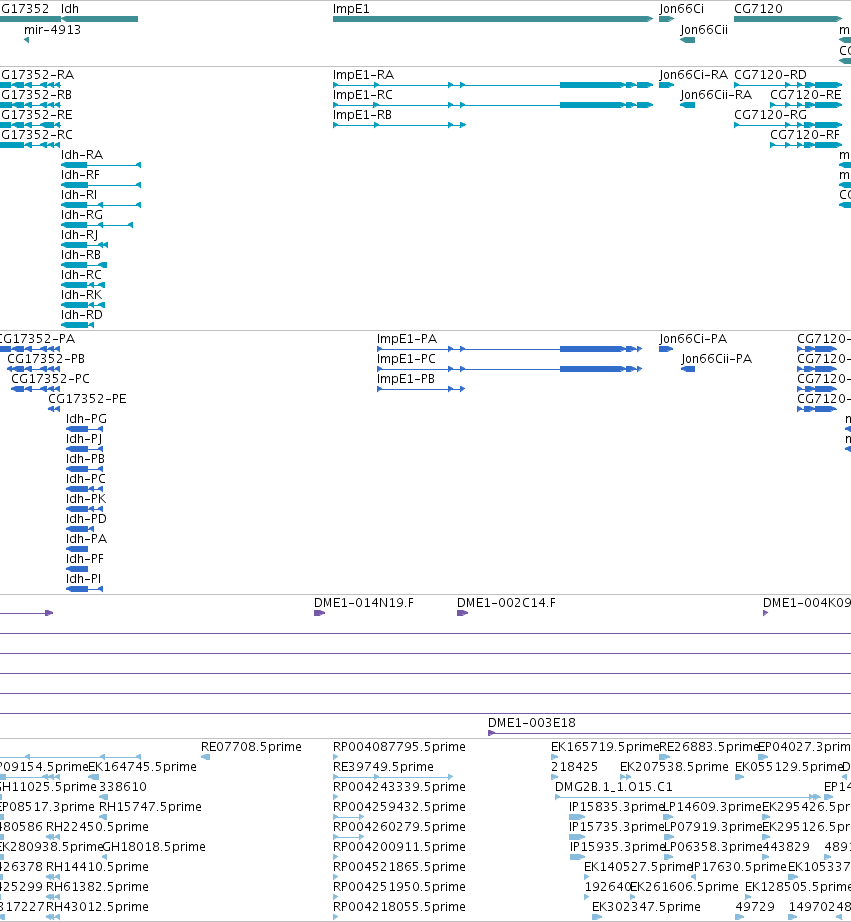Select transcript ImpE1-RC label
The image size is (851, 922).
click(x=363, y=95)
